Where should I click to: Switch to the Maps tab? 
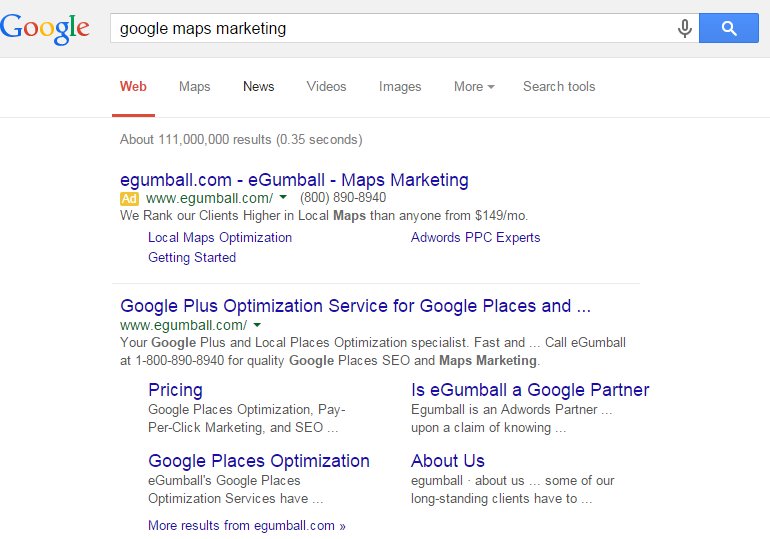(x=195, y=87)
